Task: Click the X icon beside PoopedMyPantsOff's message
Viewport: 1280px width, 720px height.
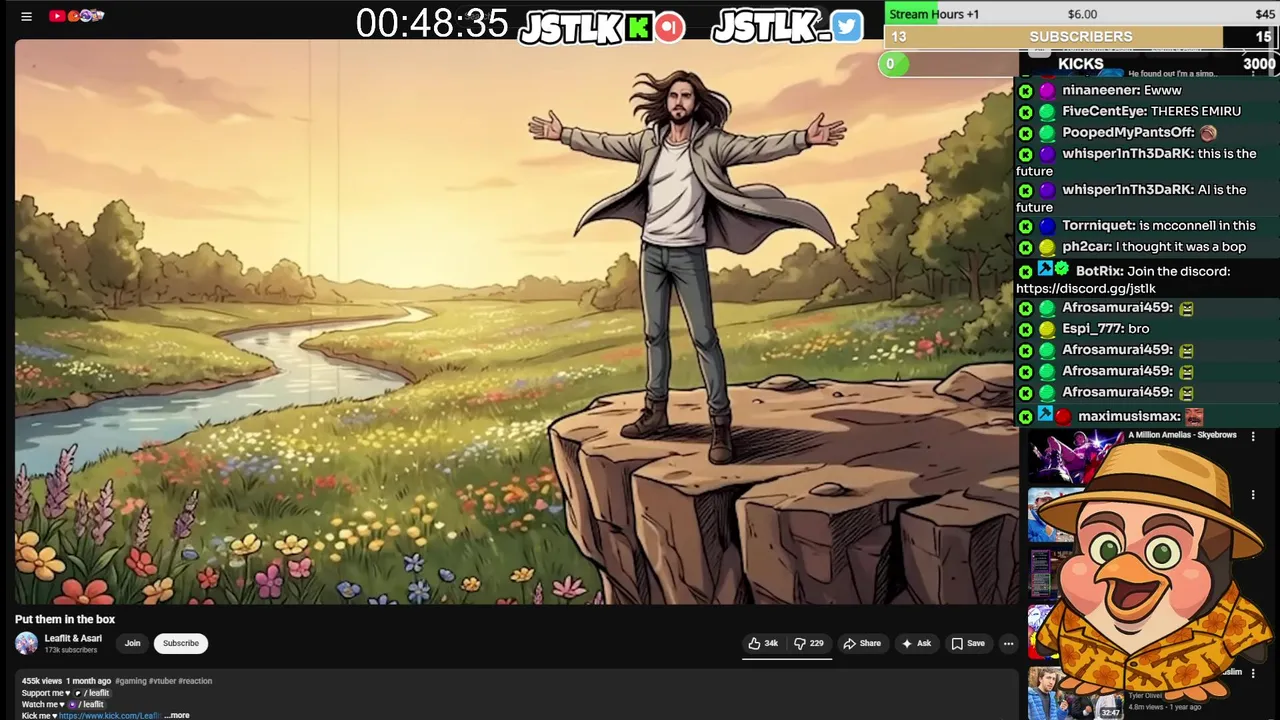Action: point(1025,133)
